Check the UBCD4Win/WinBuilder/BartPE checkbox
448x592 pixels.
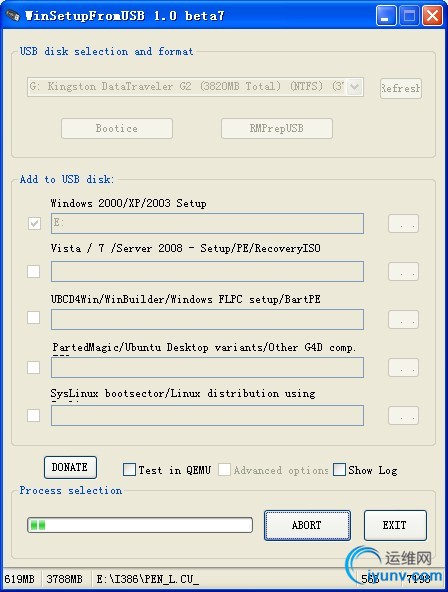34,318
